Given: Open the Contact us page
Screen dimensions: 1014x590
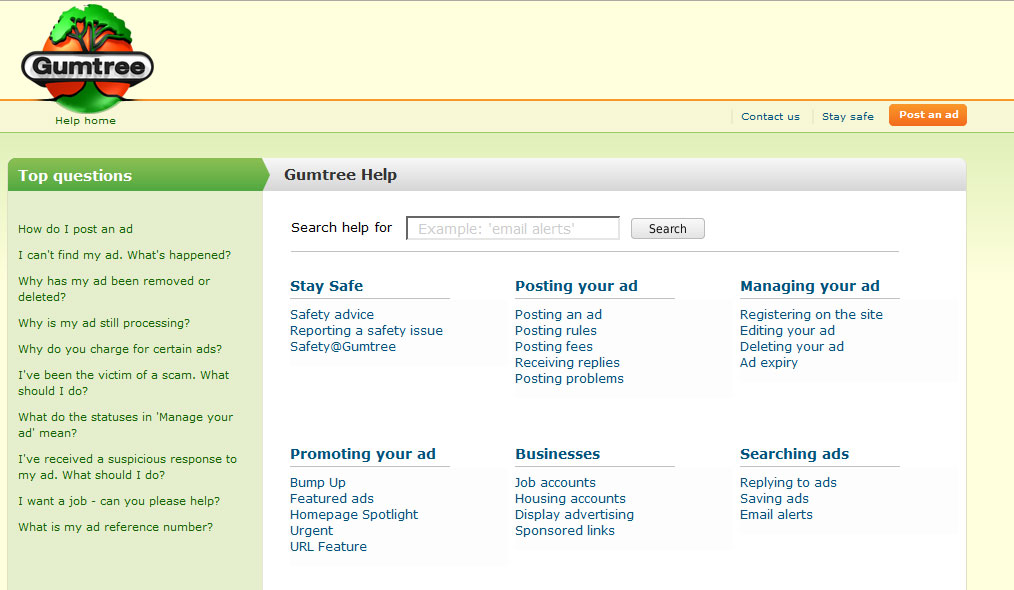Looking at the screenshot, I should [770, 116].
